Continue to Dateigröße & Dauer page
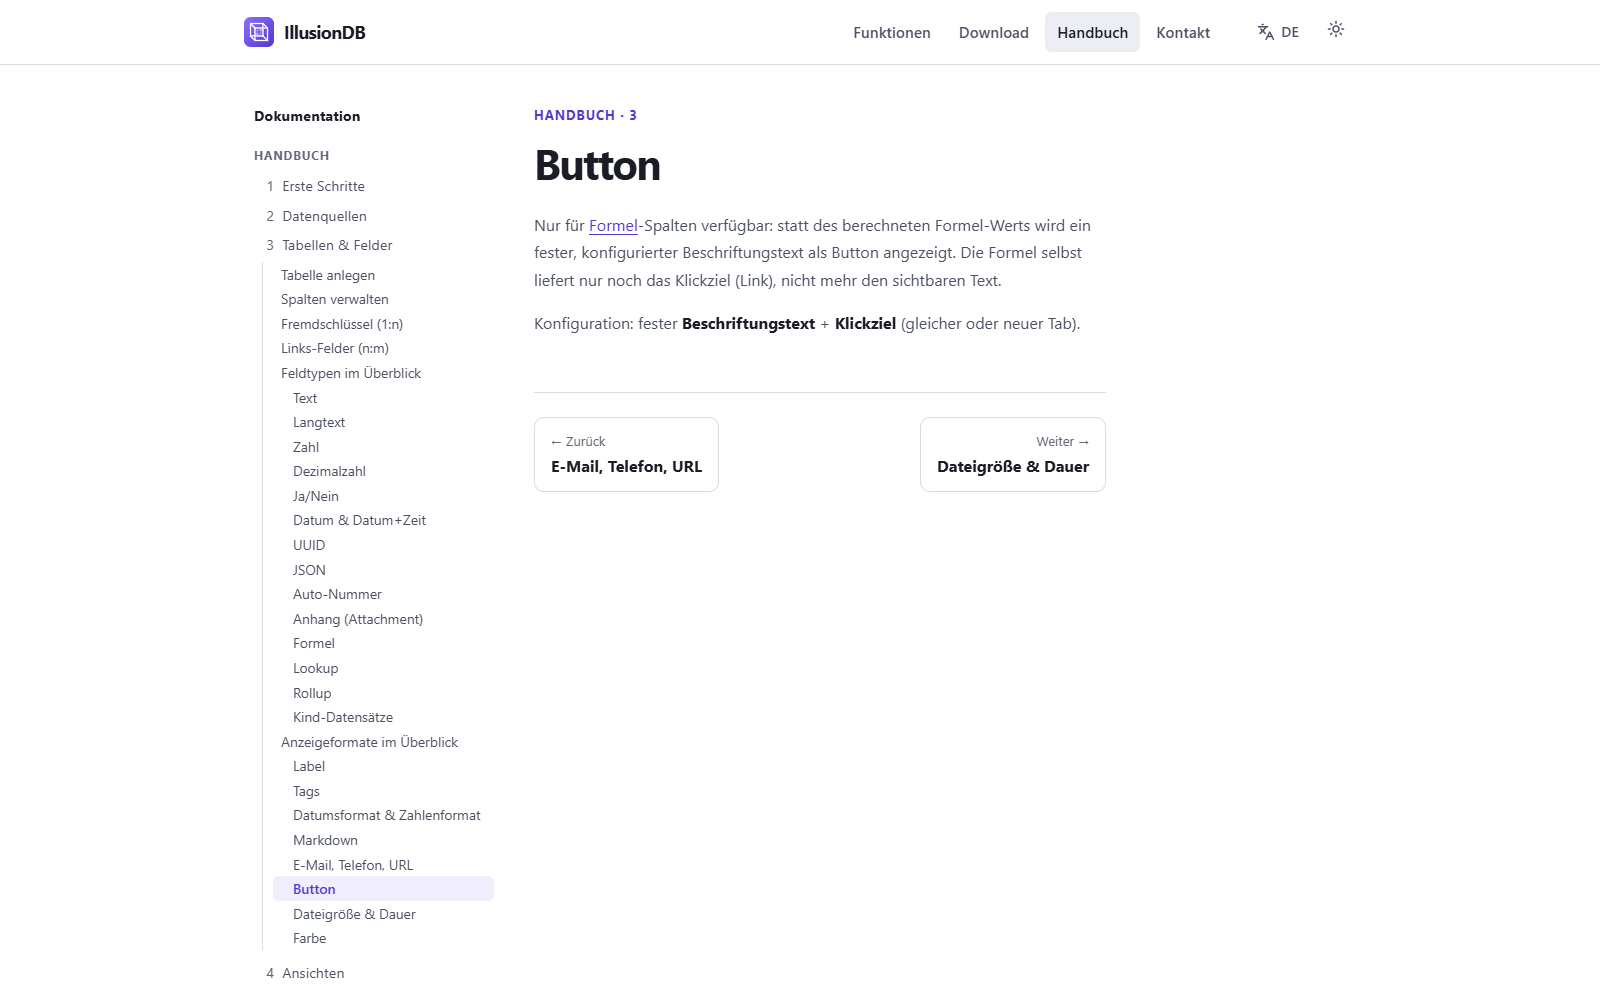This screenshot has height=1000, width=1600. pos(1013,454)
